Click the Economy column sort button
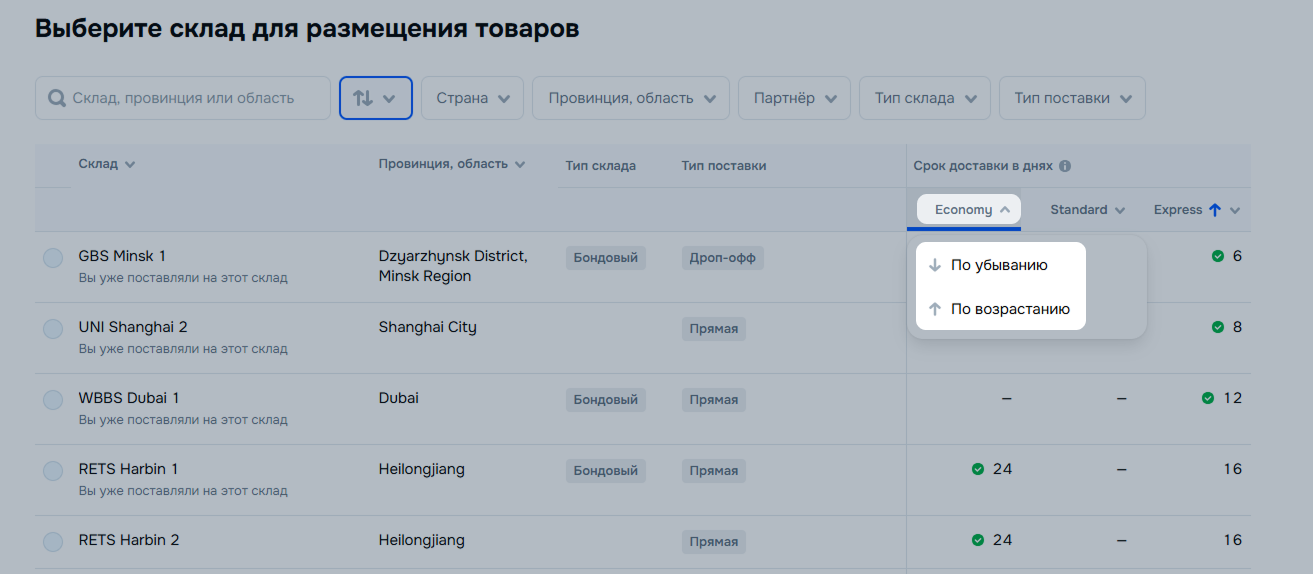1313x574 pixels. 969,210
